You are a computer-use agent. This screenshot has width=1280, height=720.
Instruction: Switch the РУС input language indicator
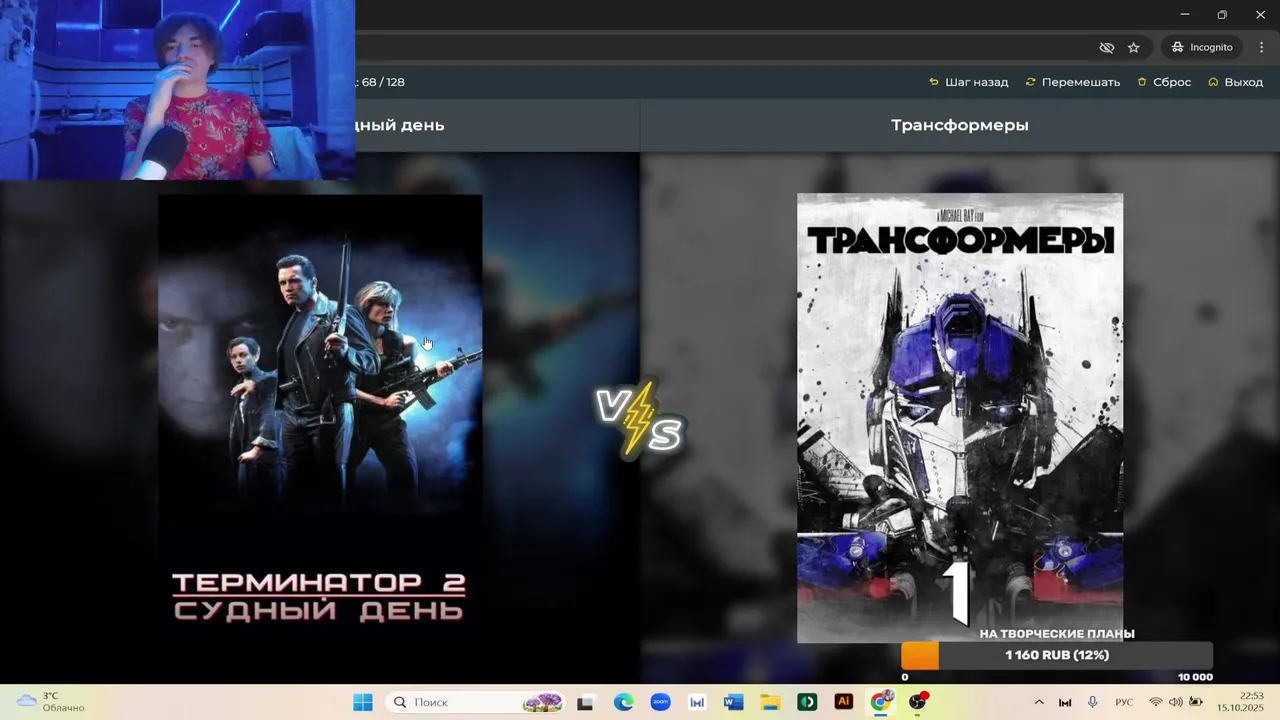click(1124, 702)
